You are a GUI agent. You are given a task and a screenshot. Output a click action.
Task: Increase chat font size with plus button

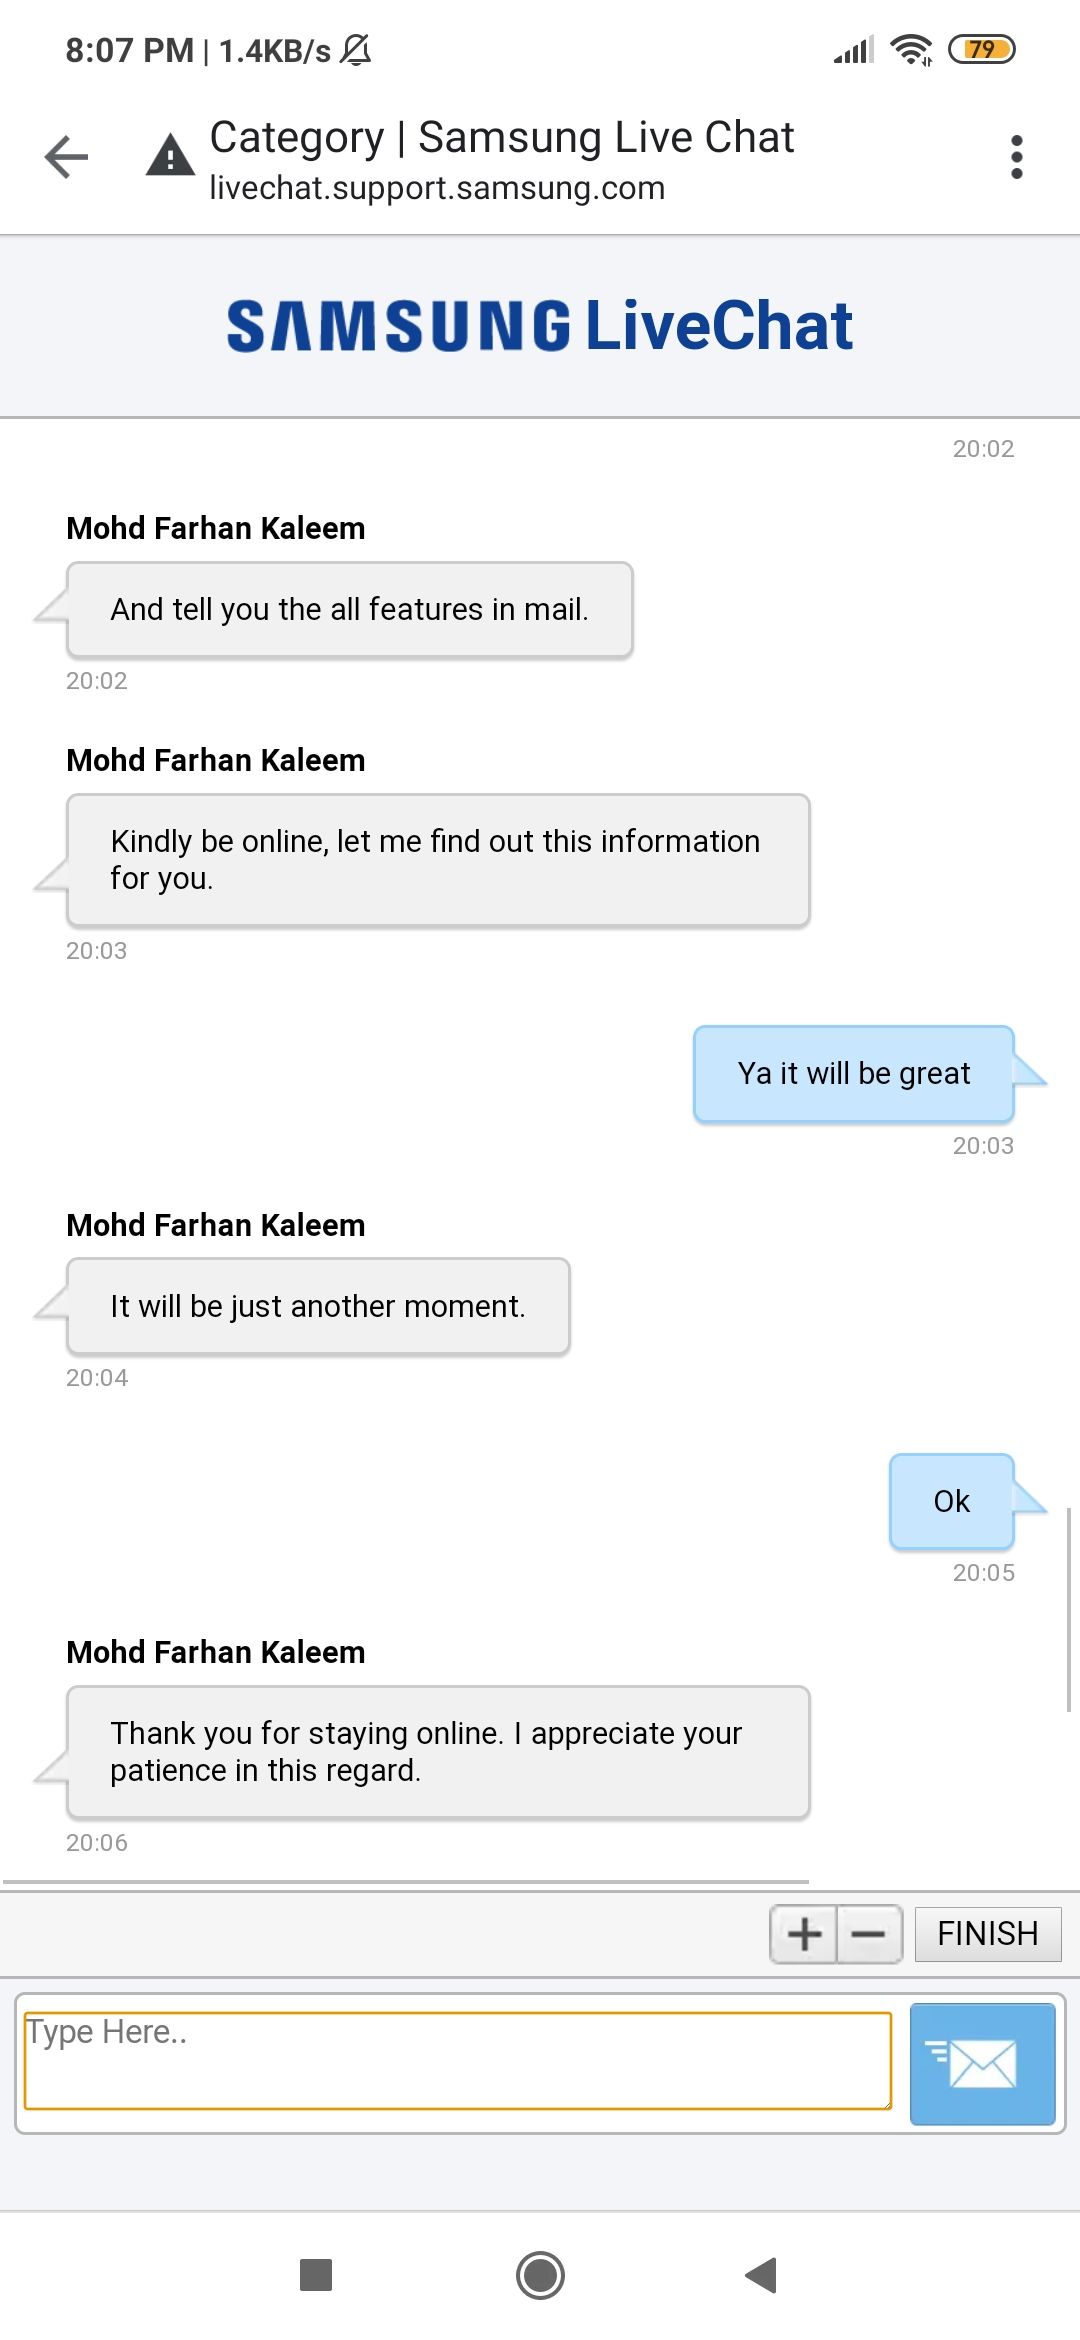tap(804, 1934)
